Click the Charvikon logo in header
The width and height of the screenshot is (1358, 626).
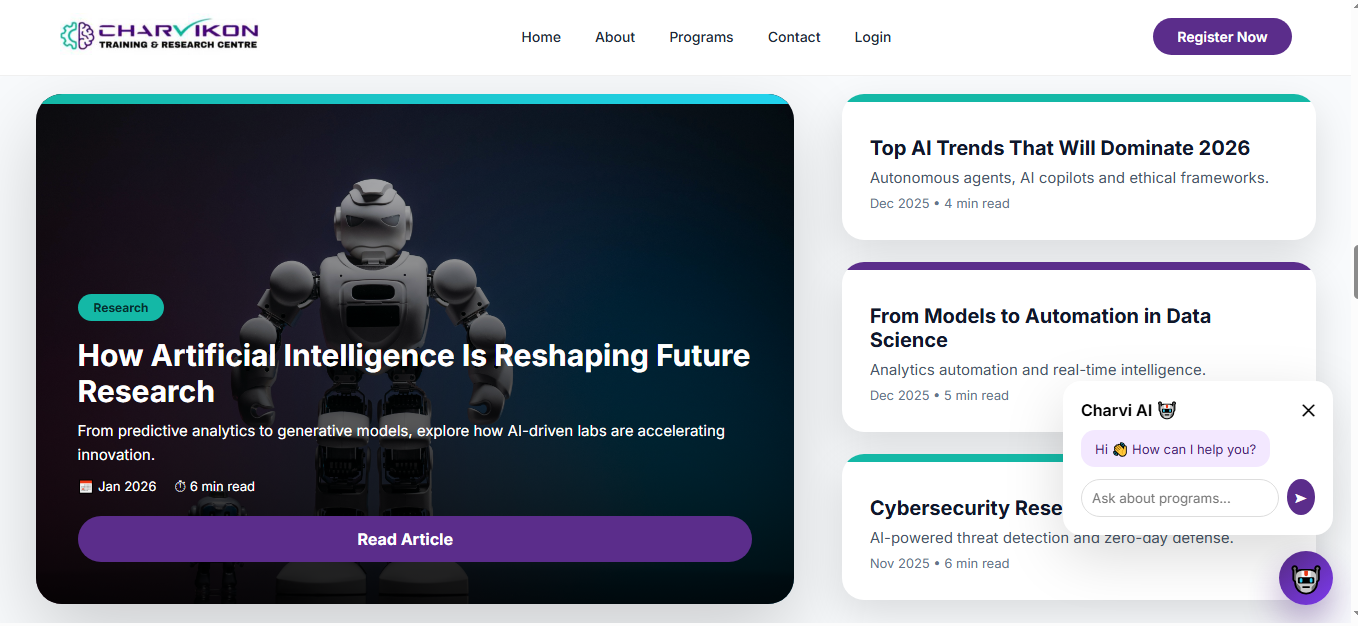[x=159, y=36]
